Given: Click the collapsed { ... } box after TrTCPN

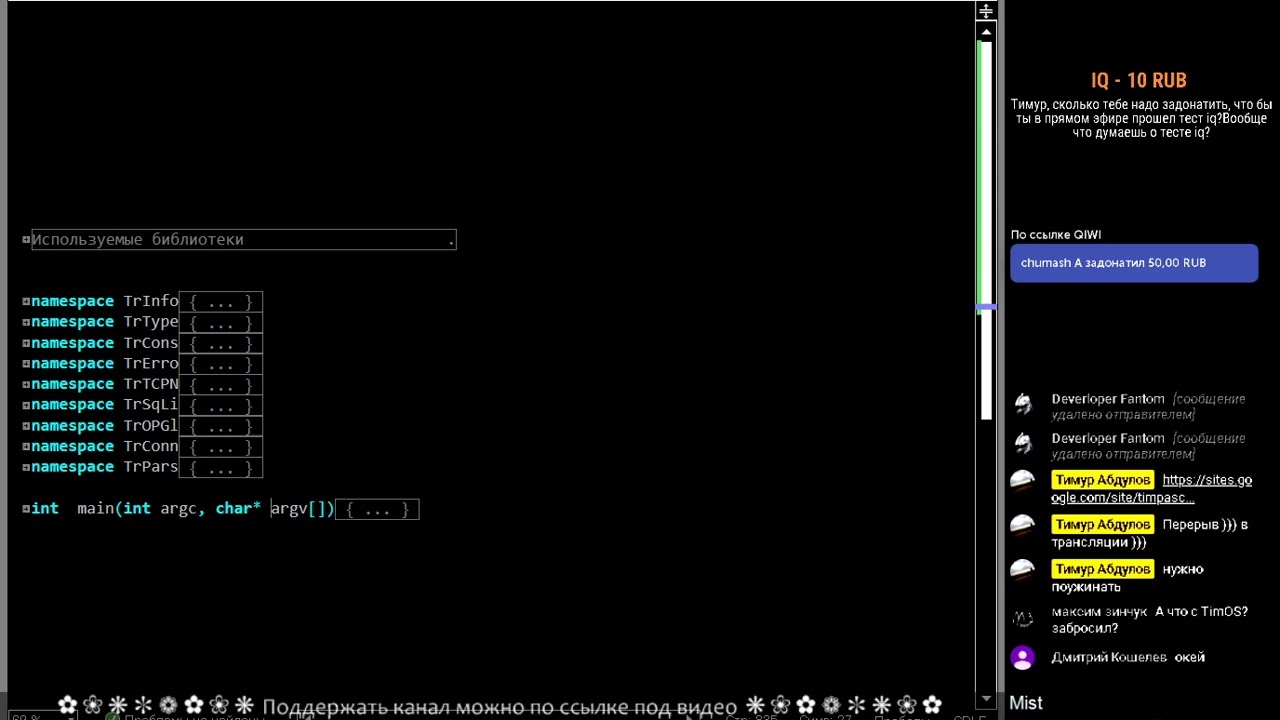Looking at the screenshot, I should tap(221, 384).
